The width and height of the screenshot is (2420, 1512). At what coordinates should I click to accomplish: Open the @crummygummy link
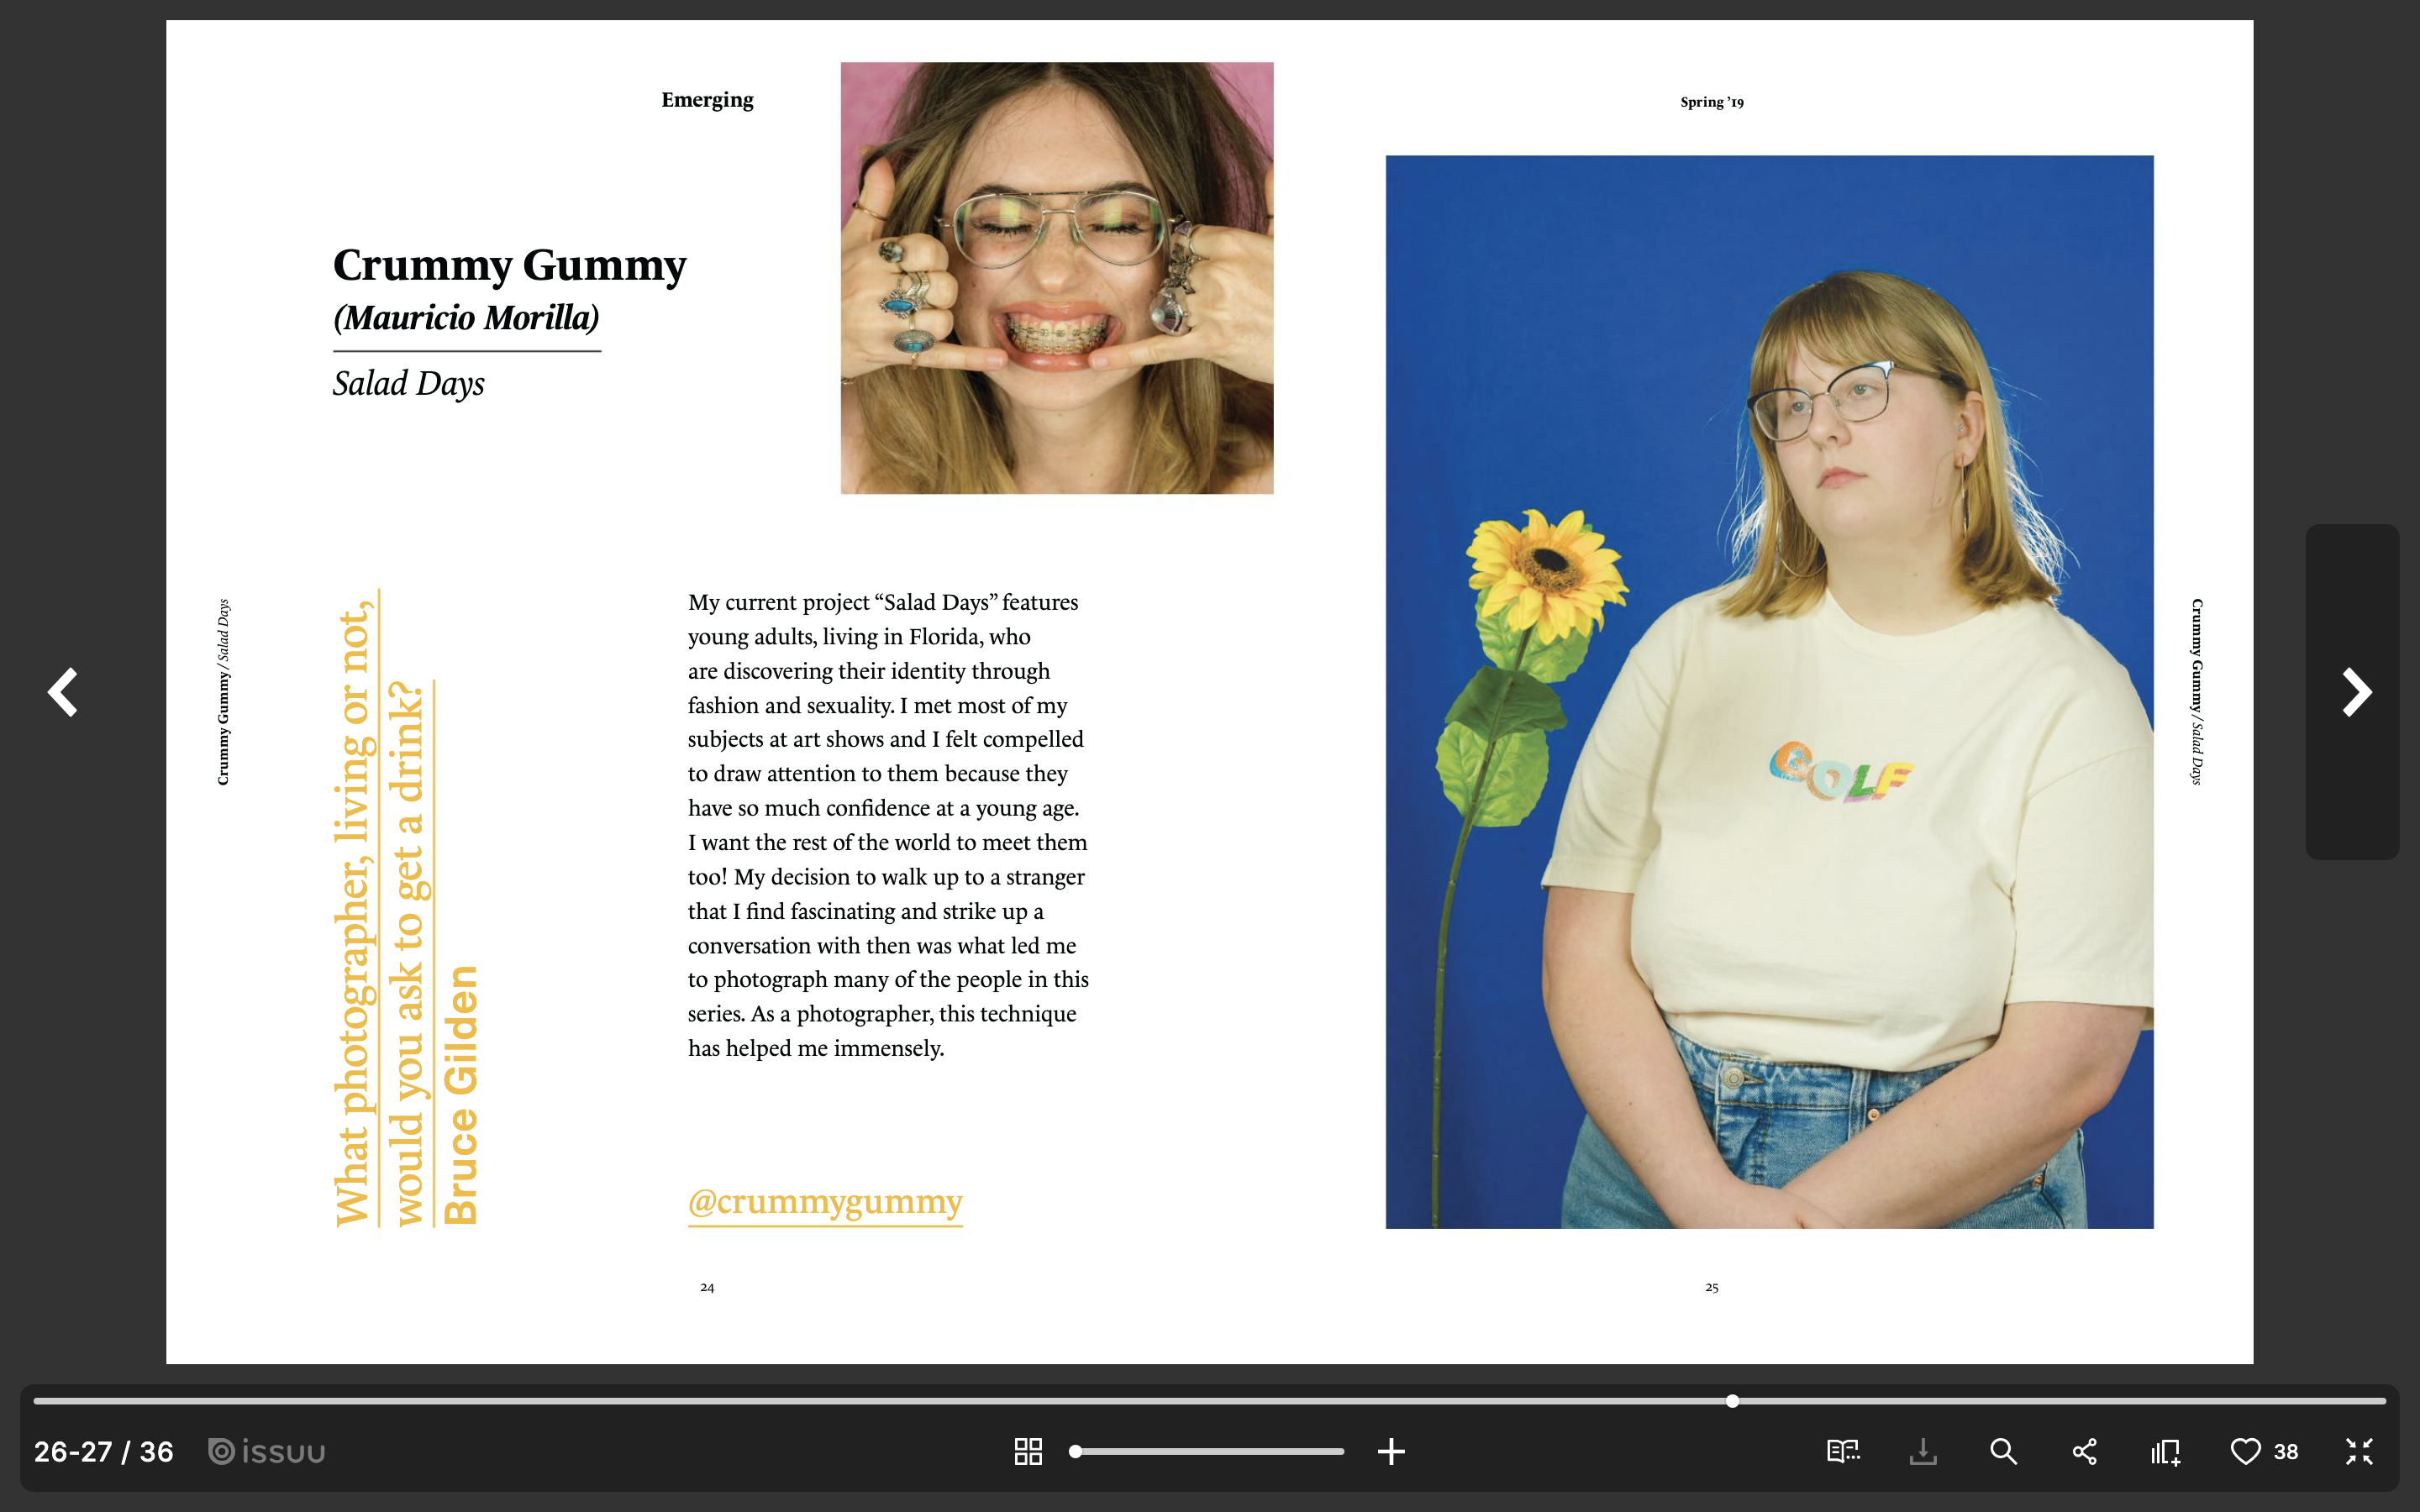click(825, 1201)
